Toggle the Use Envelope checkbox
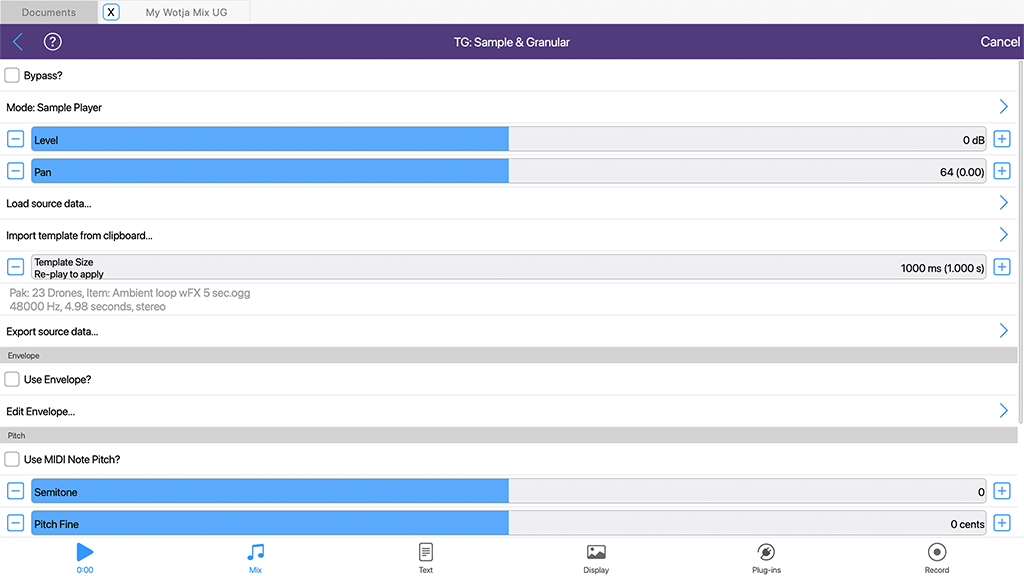This screenshot has height=576, width=1024. (12, 379)
